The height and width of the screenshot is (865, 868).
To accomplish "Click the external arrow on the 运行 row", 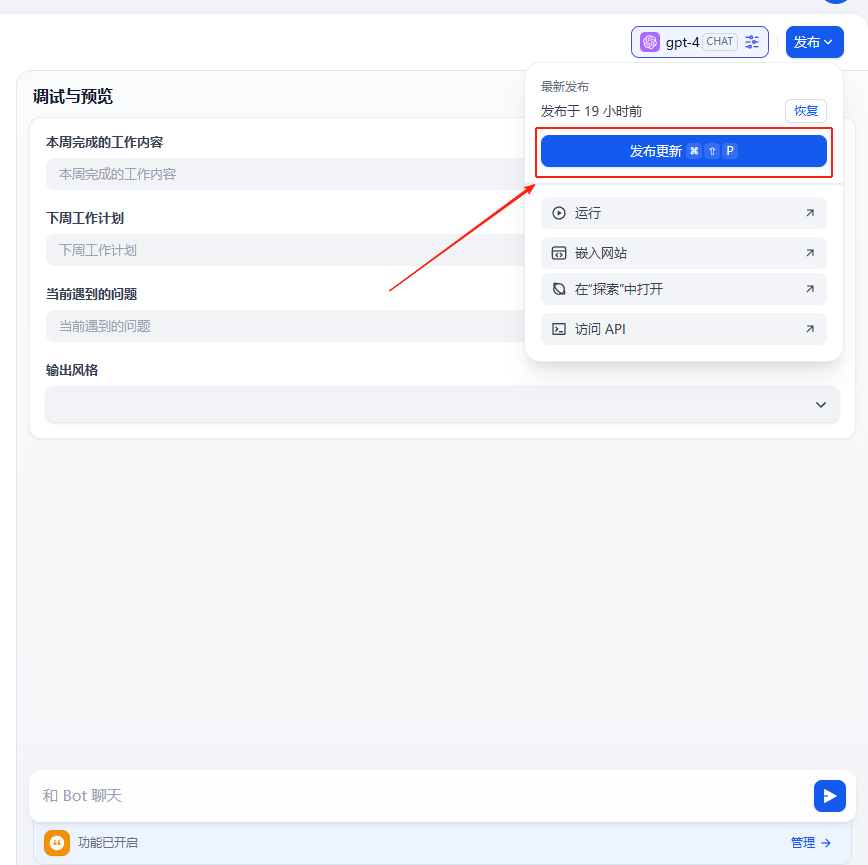I will point(809,213).
